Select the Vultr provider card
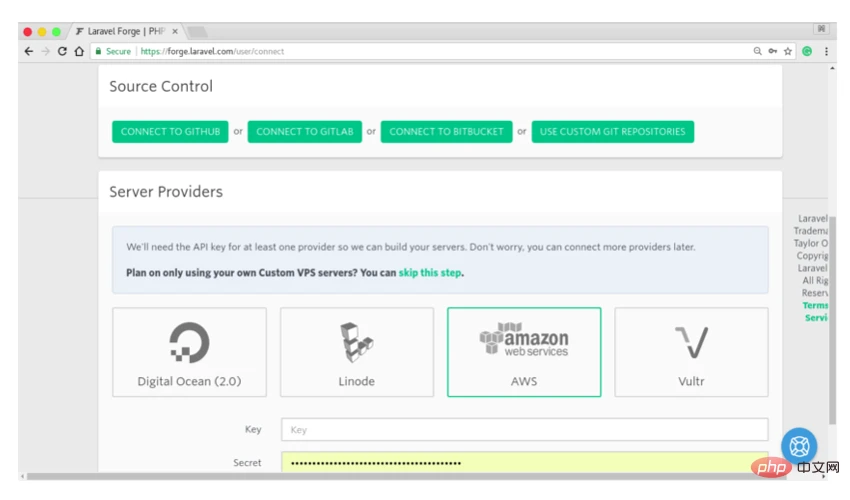 (691, 352)
